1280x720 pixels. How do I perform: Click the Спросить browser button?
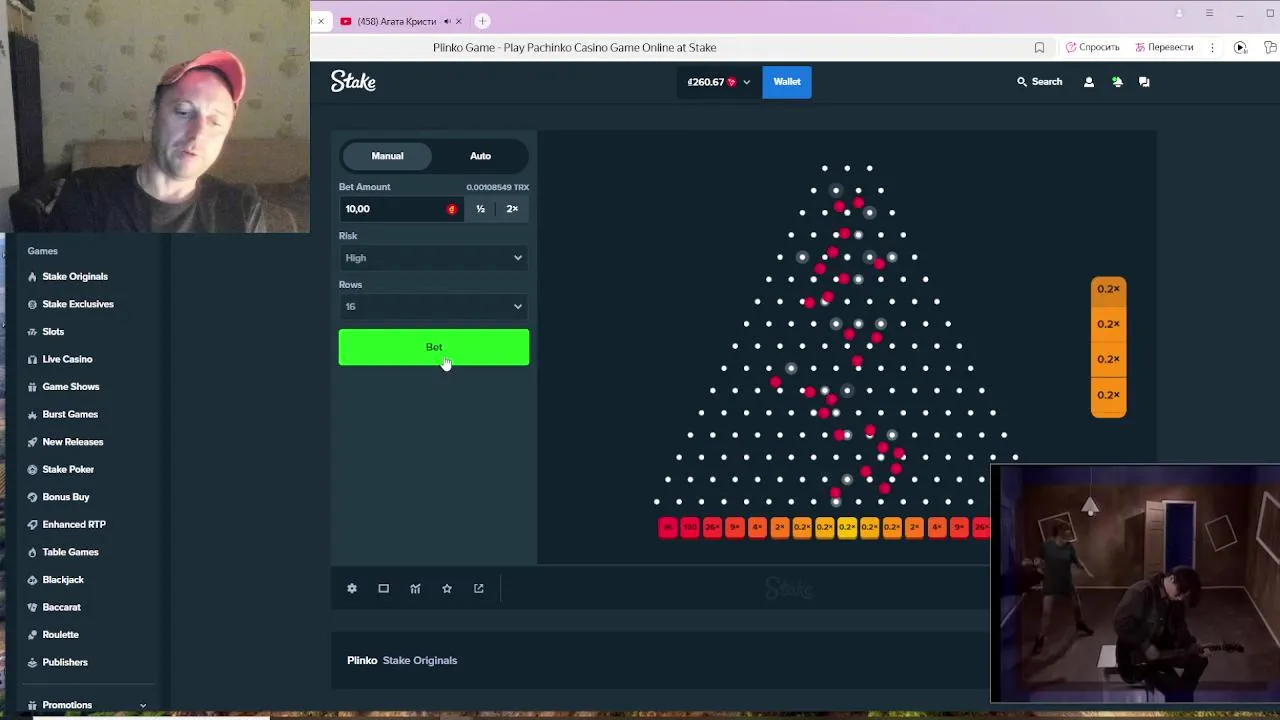[1092, 47]
